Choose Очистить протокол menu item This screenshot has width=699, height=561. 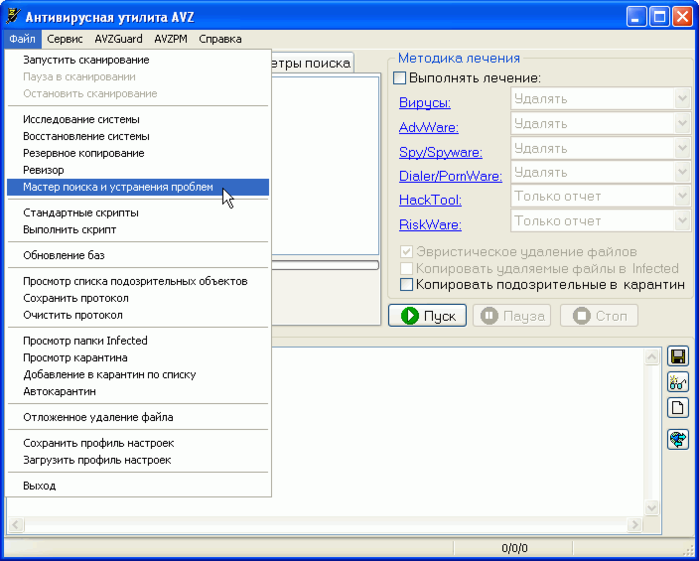(138, 315)
